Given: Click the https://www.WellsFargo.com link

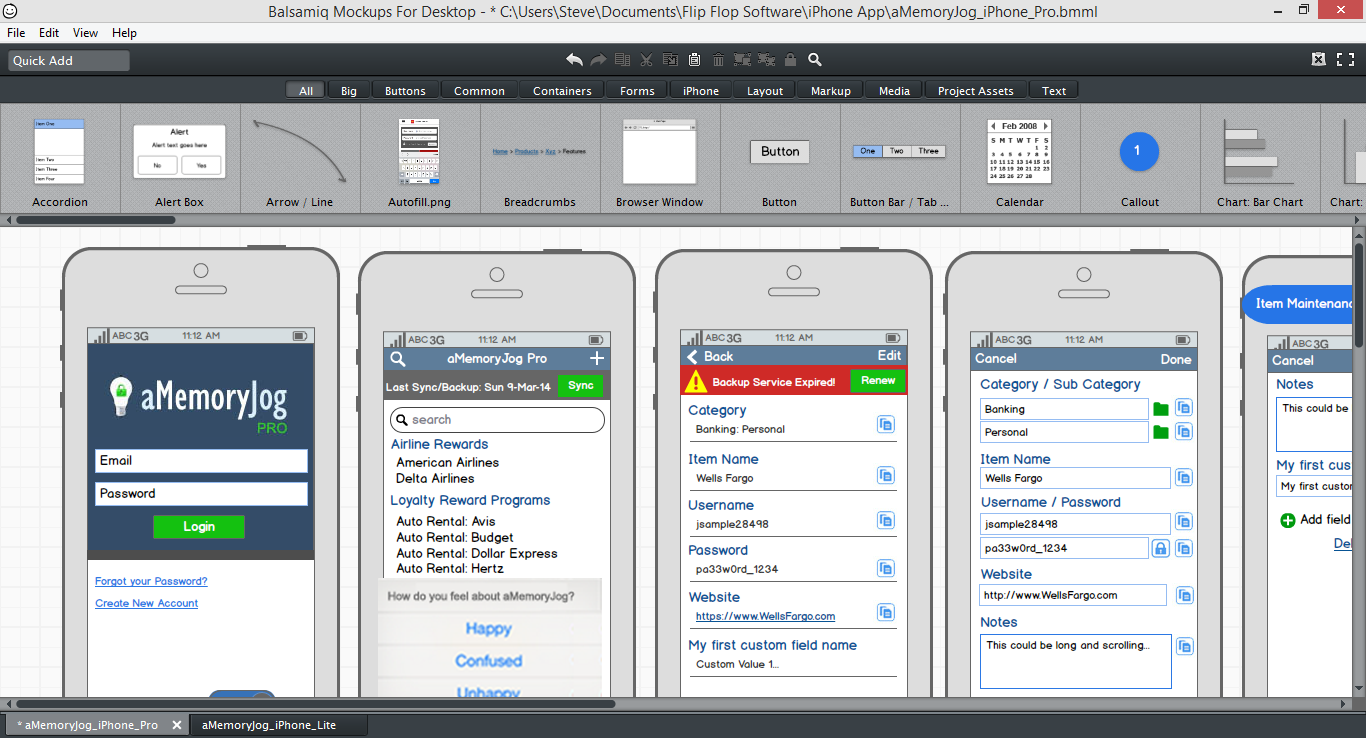Looking at the screenshot, I should [x=765, y=616].
